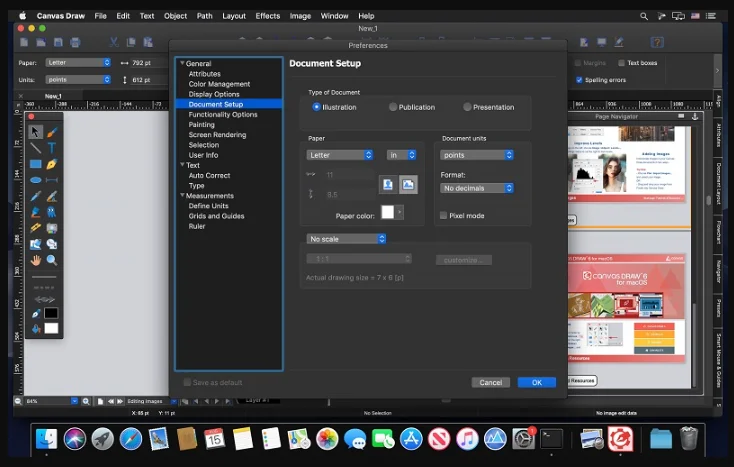Select Auto Correct preferences
This screenshot has width=734, height=467.
(209, 175)
